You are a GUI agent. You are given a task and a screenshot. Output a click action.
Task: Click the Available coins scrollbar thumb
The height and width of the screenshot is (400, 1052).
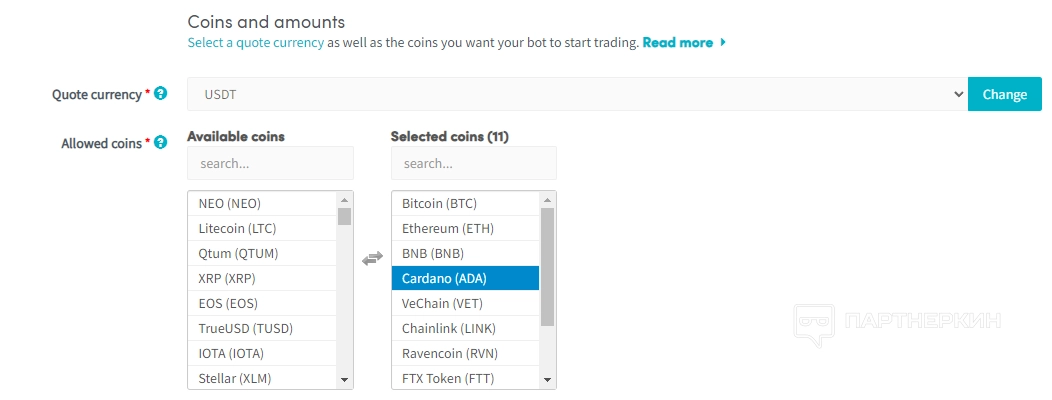pos(344,216)
